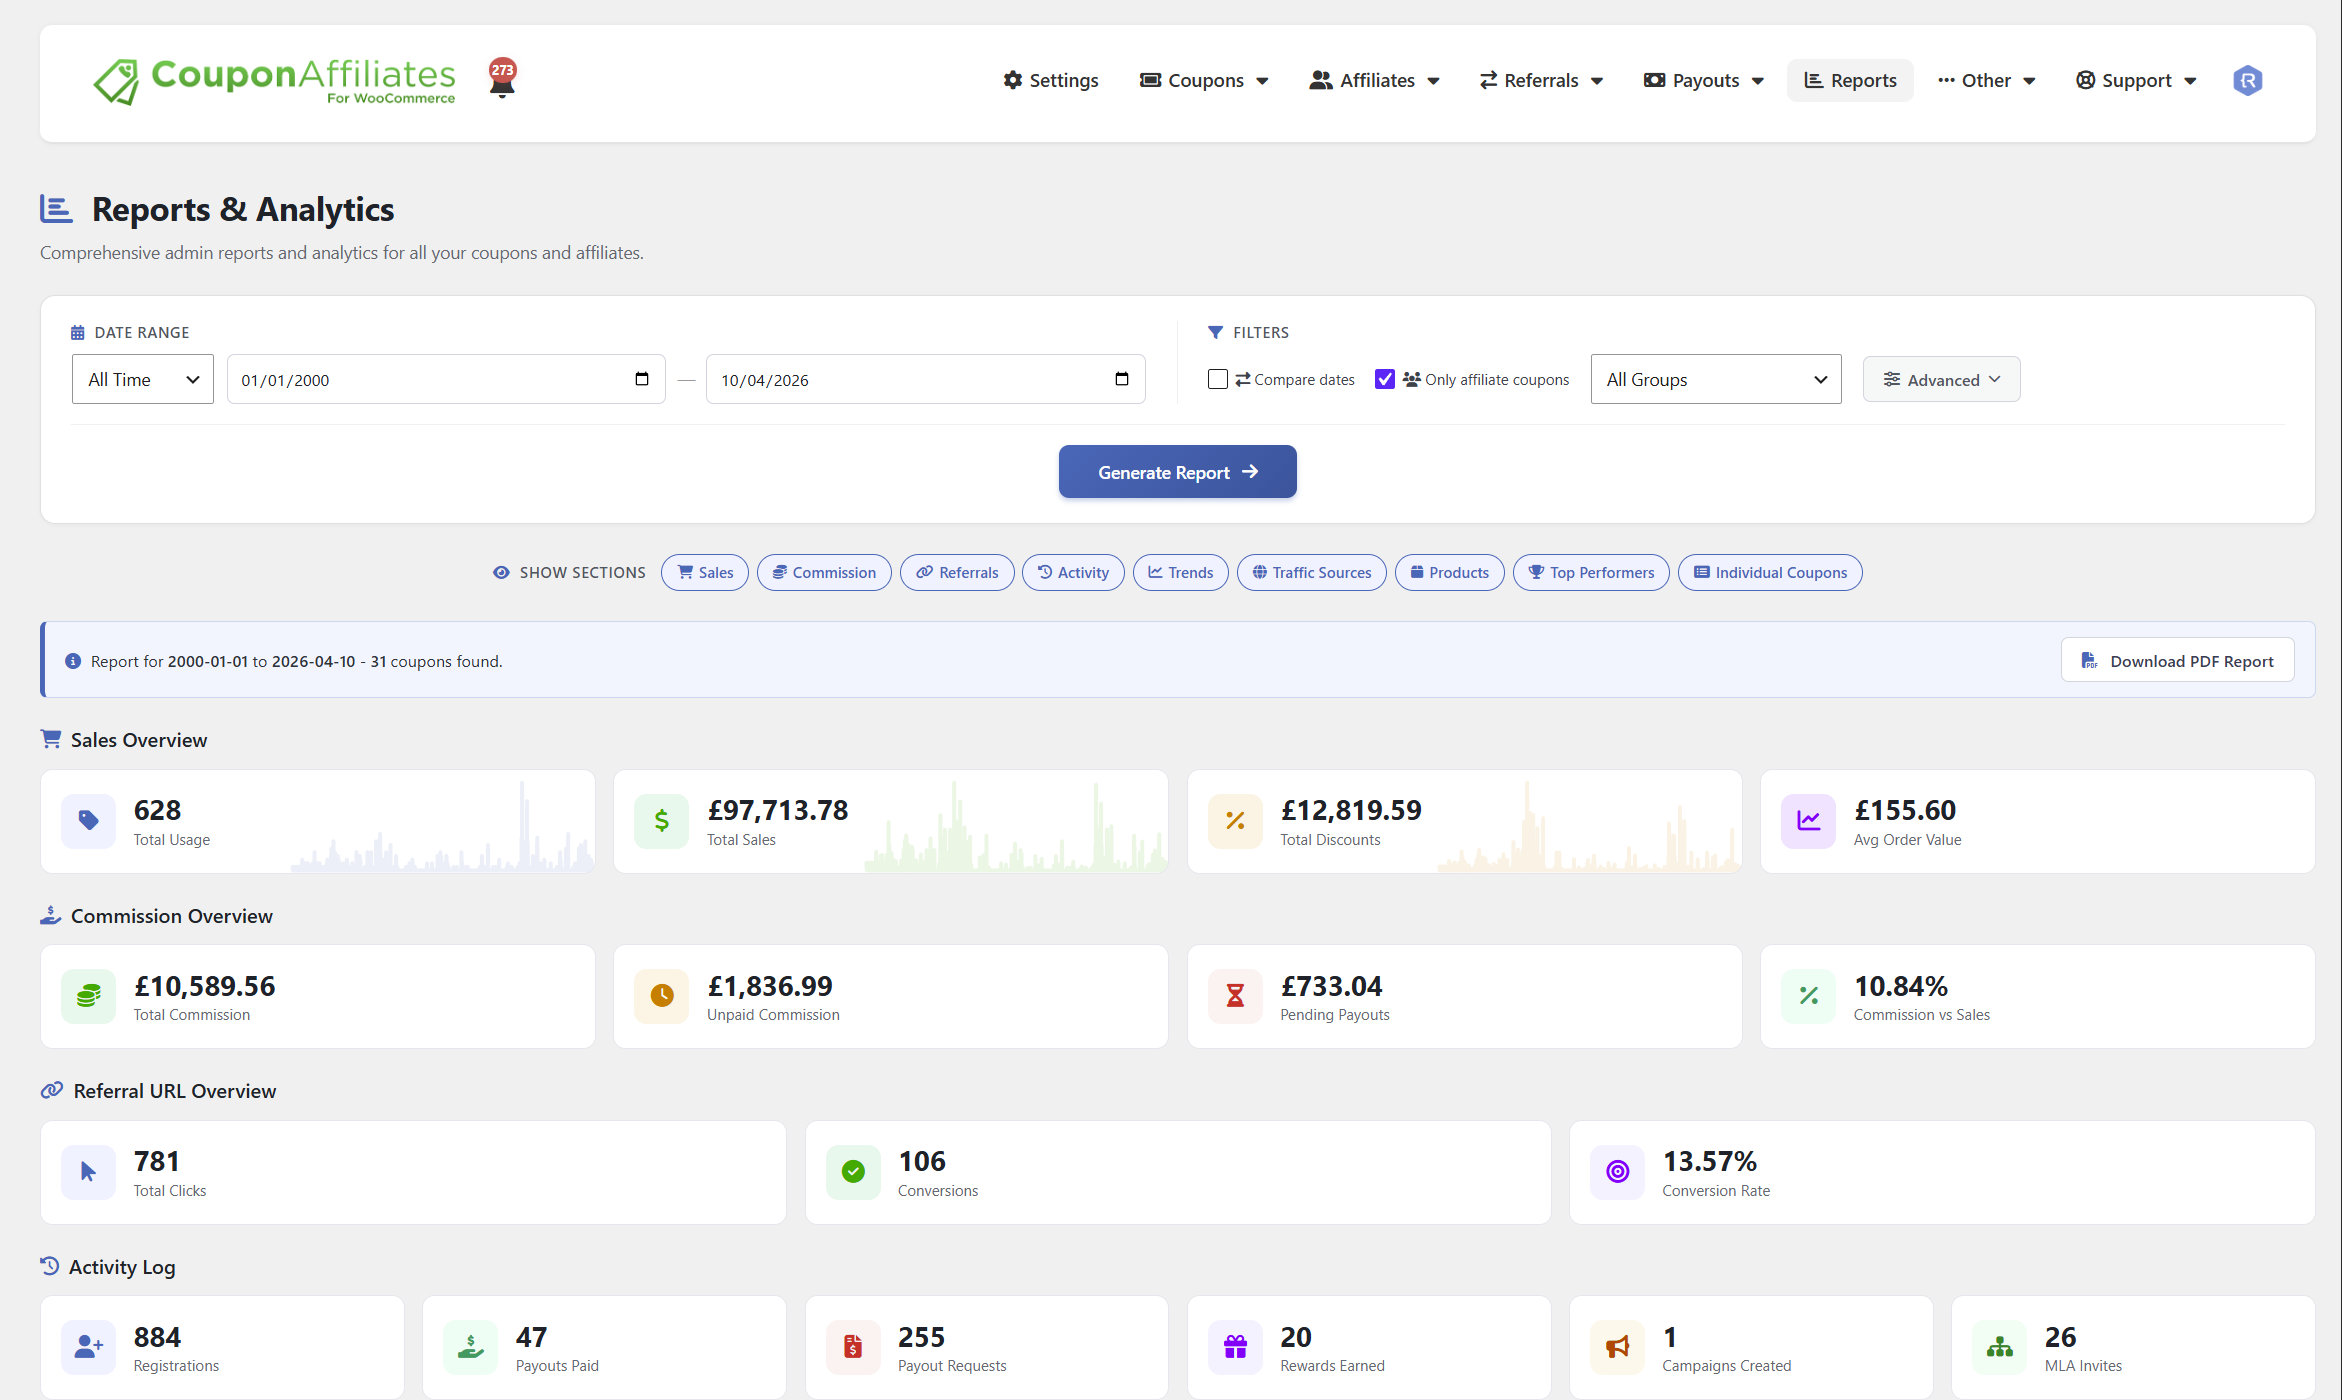
Task: Click the user avatar icon in header
Action: pos(2247,80)
